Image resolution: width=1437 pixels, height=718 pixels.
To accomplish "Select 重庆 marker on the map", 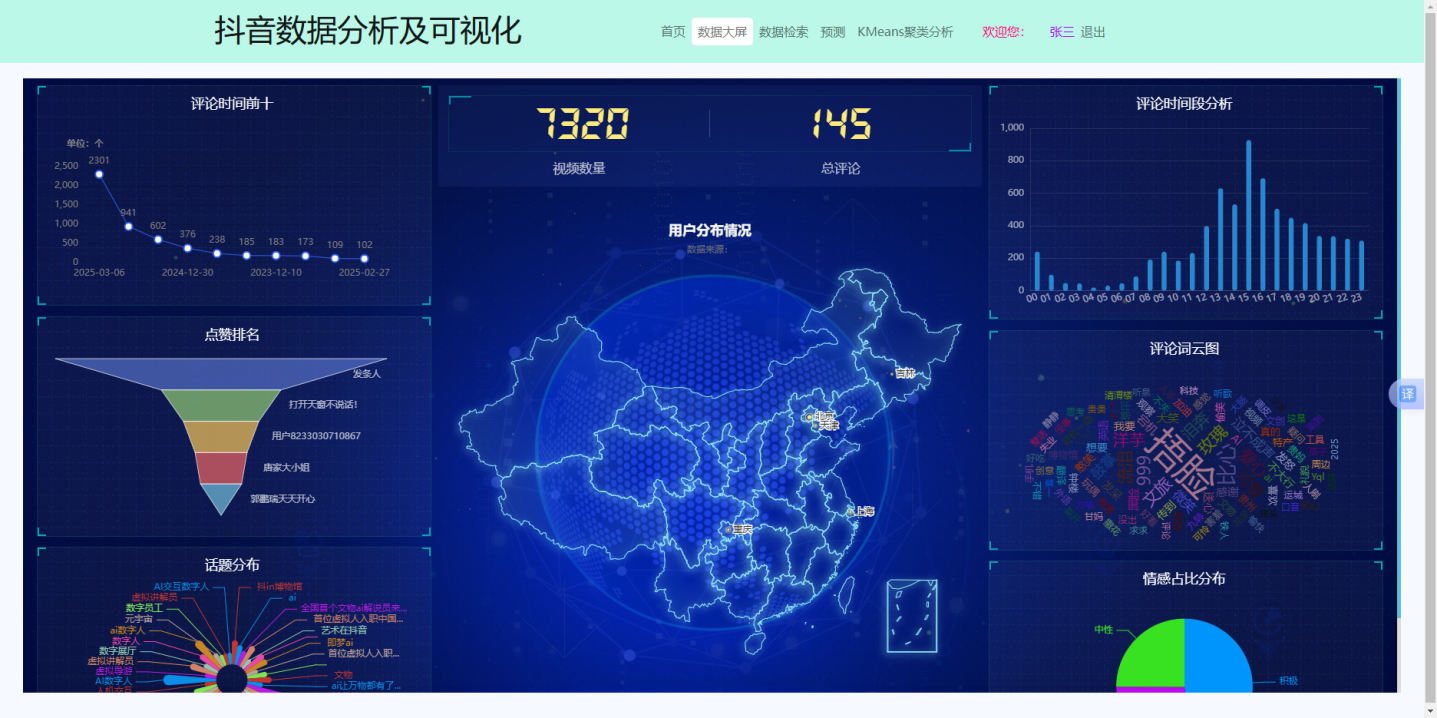I will pos(730,529).
